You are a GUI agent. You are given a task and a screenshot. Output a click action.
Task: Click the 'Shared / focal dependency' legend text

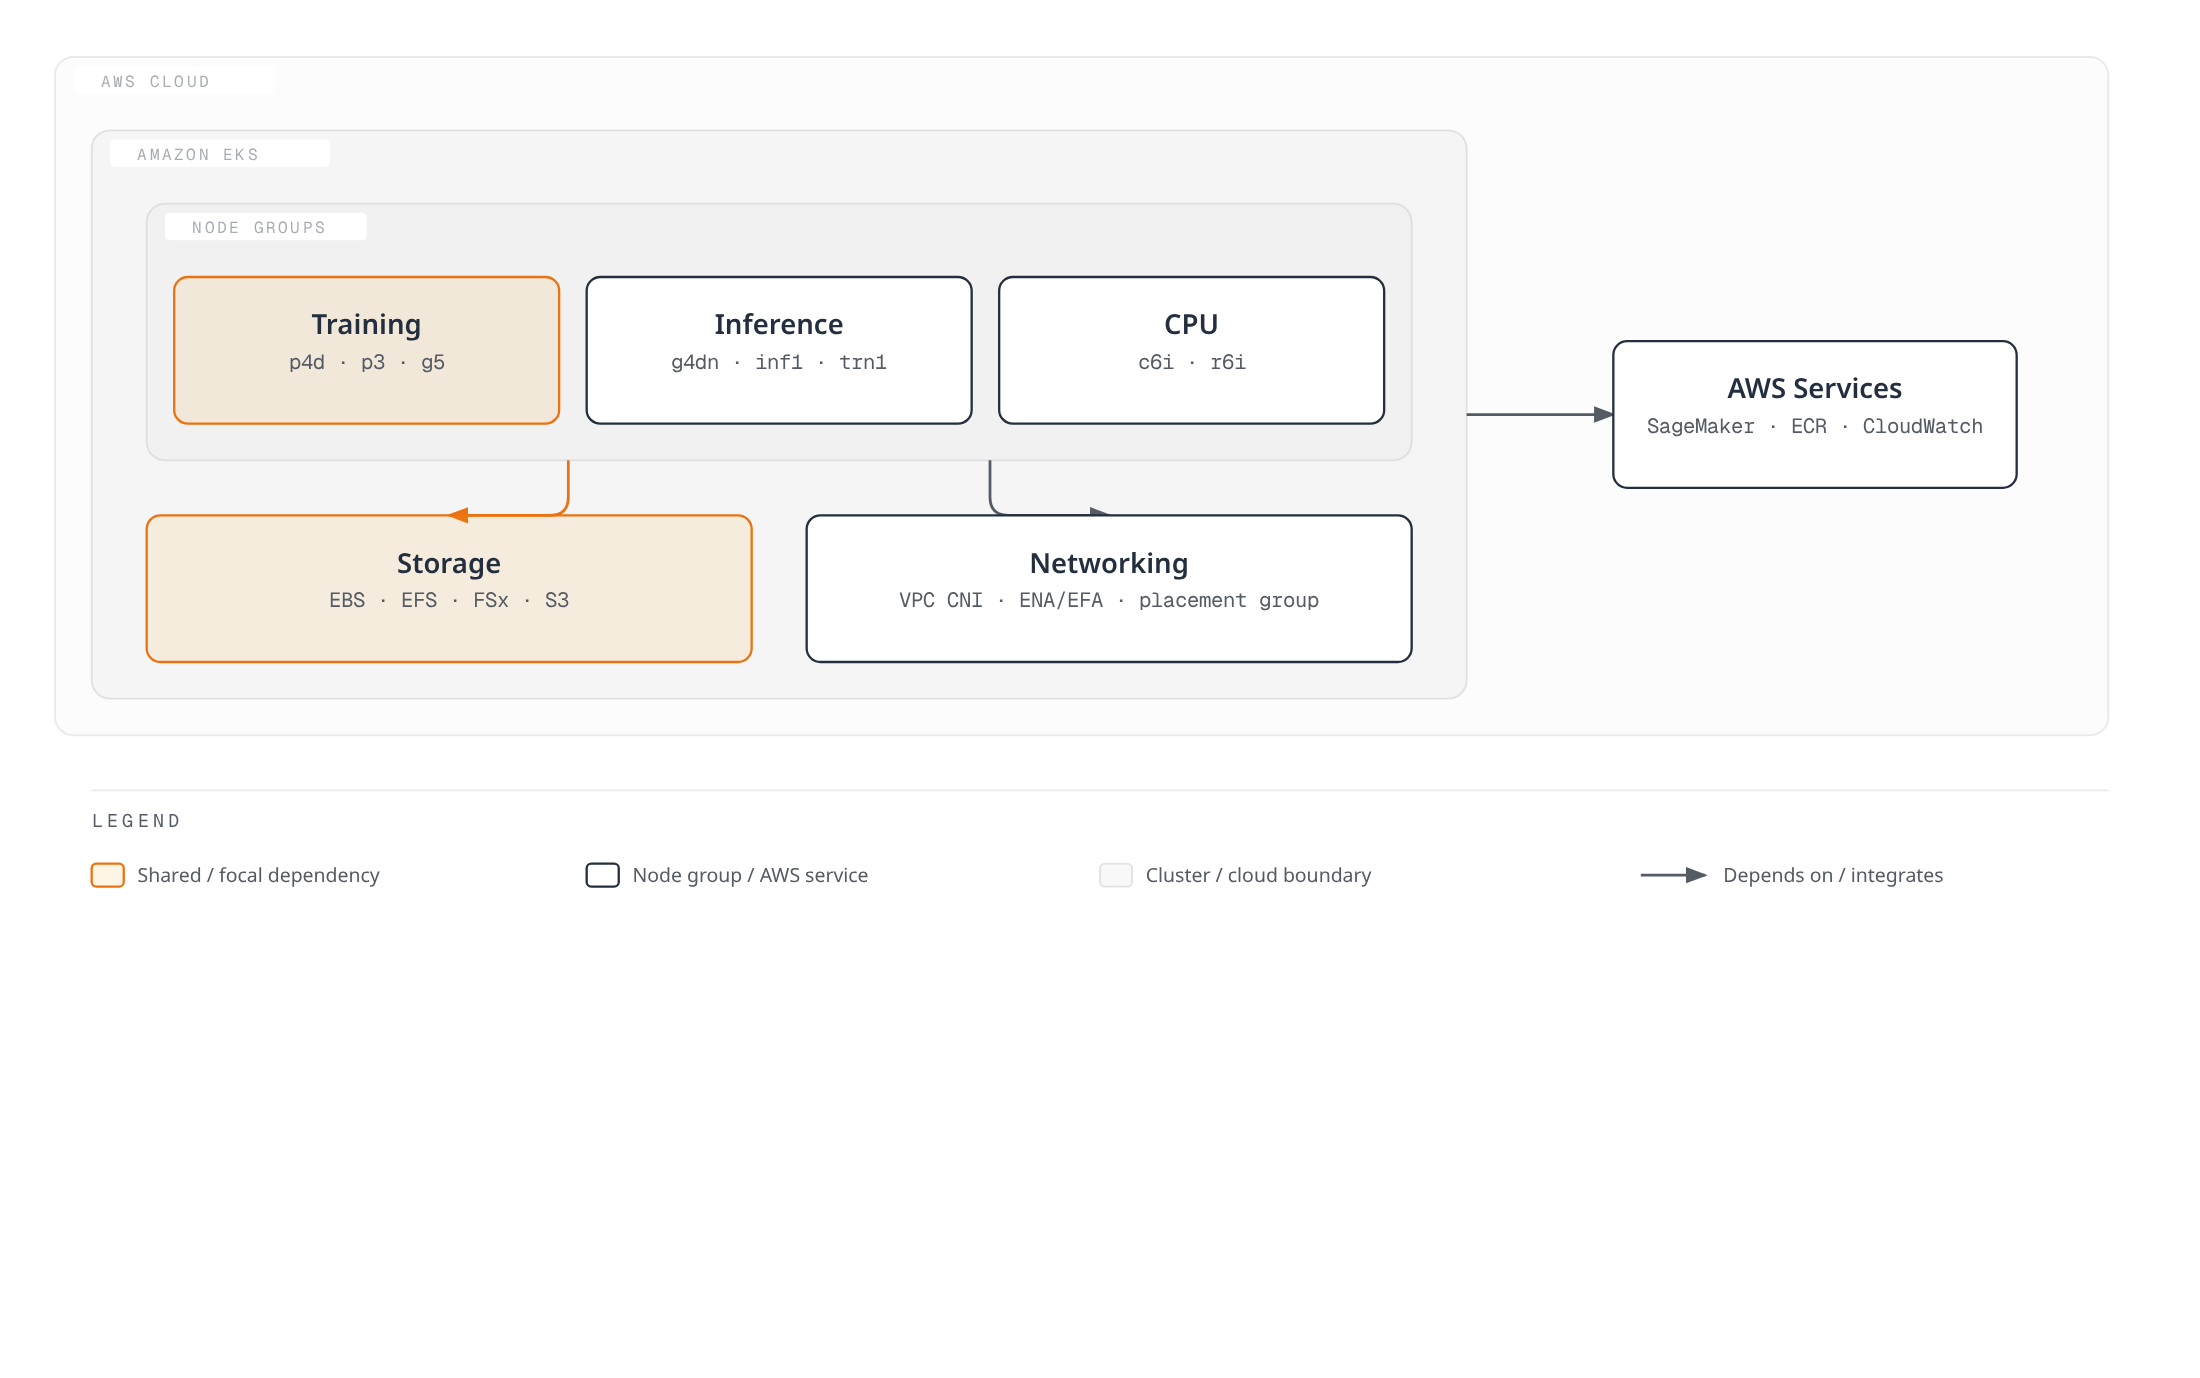[258, 875]
